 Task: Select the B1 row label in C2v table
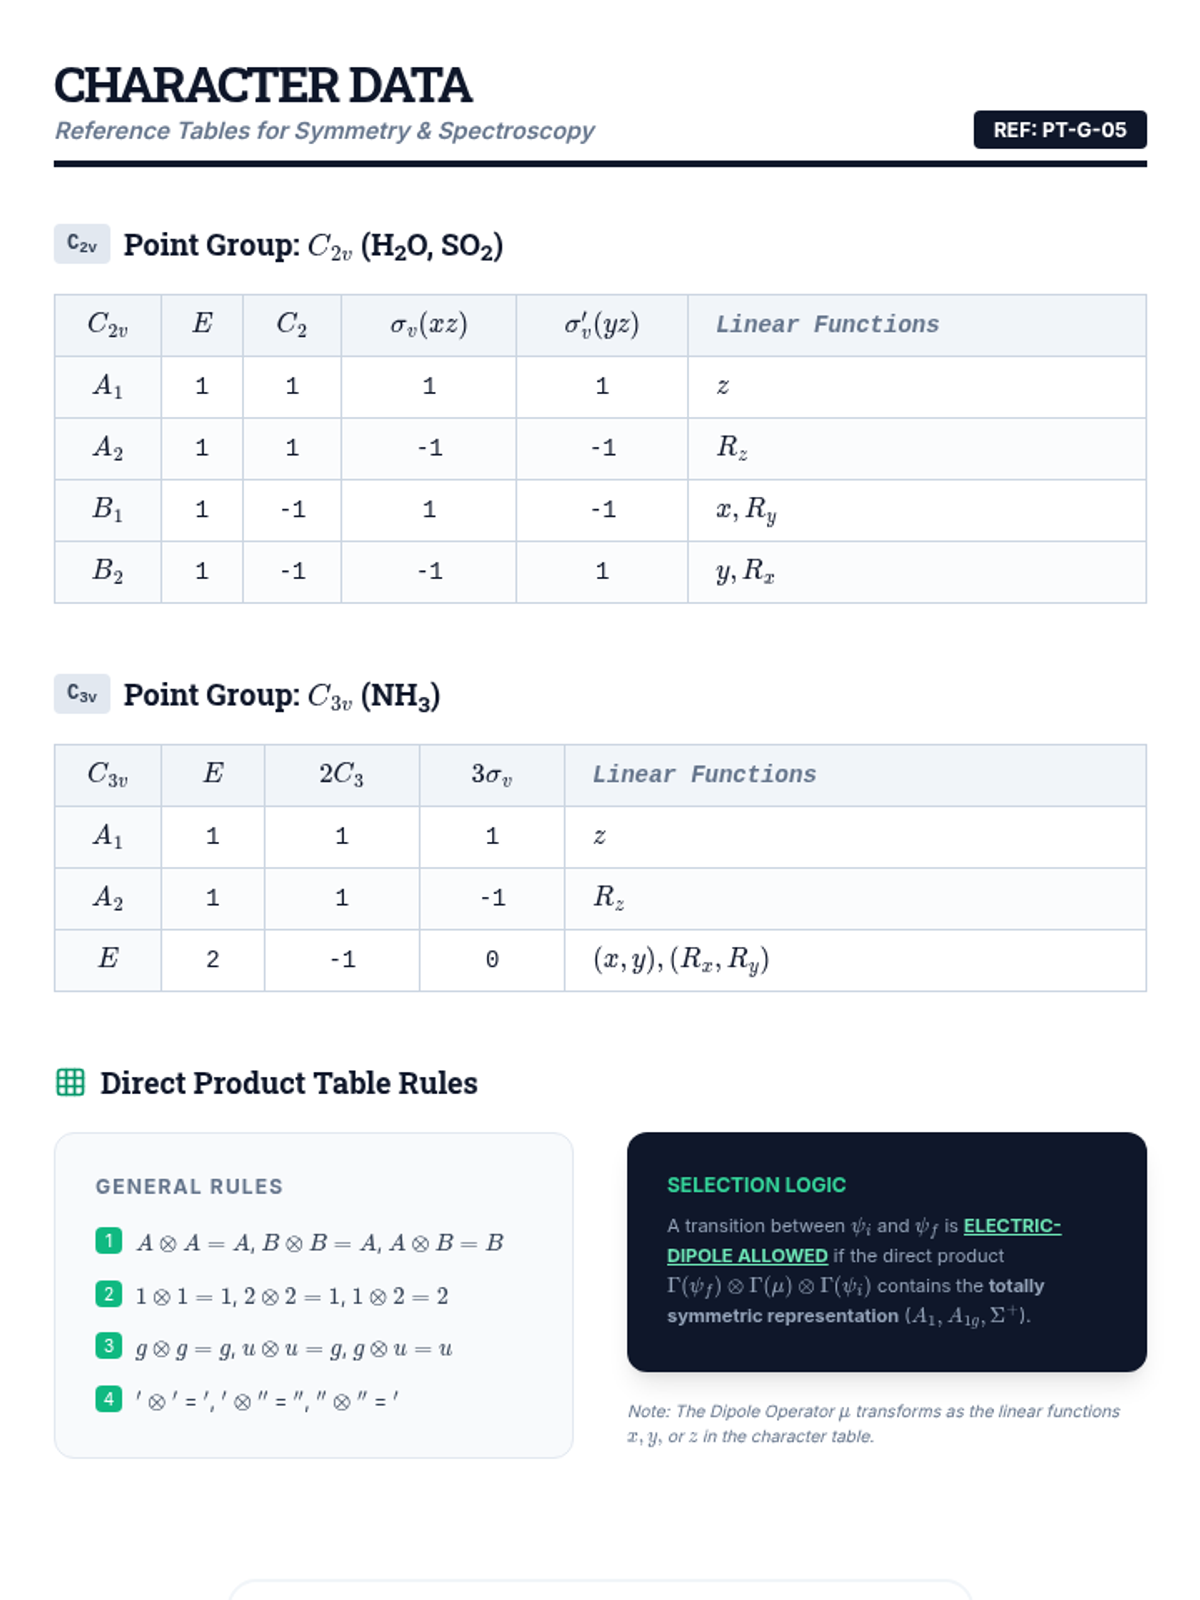[x=108, y=509]
